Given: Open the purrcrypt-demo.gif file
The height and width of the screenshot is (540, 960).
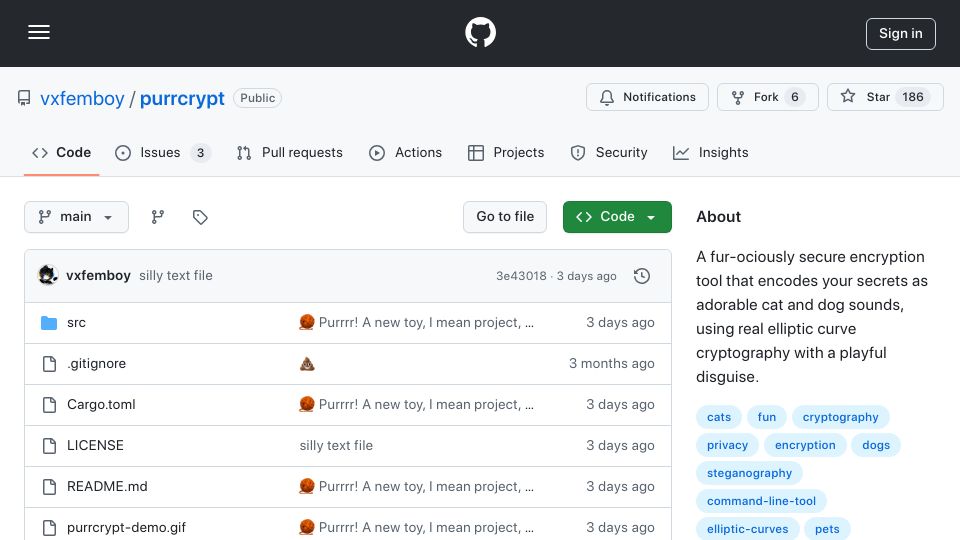Looking at the screenshot, I should [126, 528].
